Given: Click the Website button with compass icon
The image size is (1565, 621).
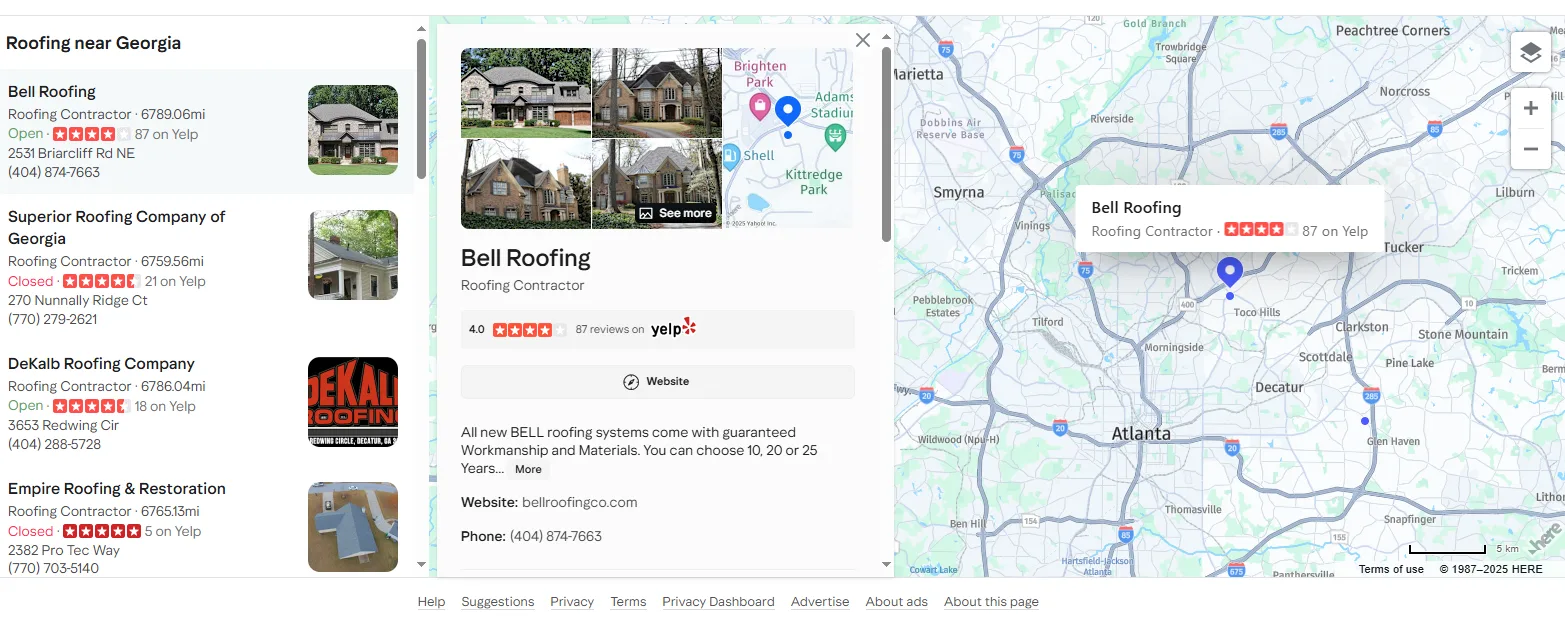Looking at the screenshot, I should (657, 382).
